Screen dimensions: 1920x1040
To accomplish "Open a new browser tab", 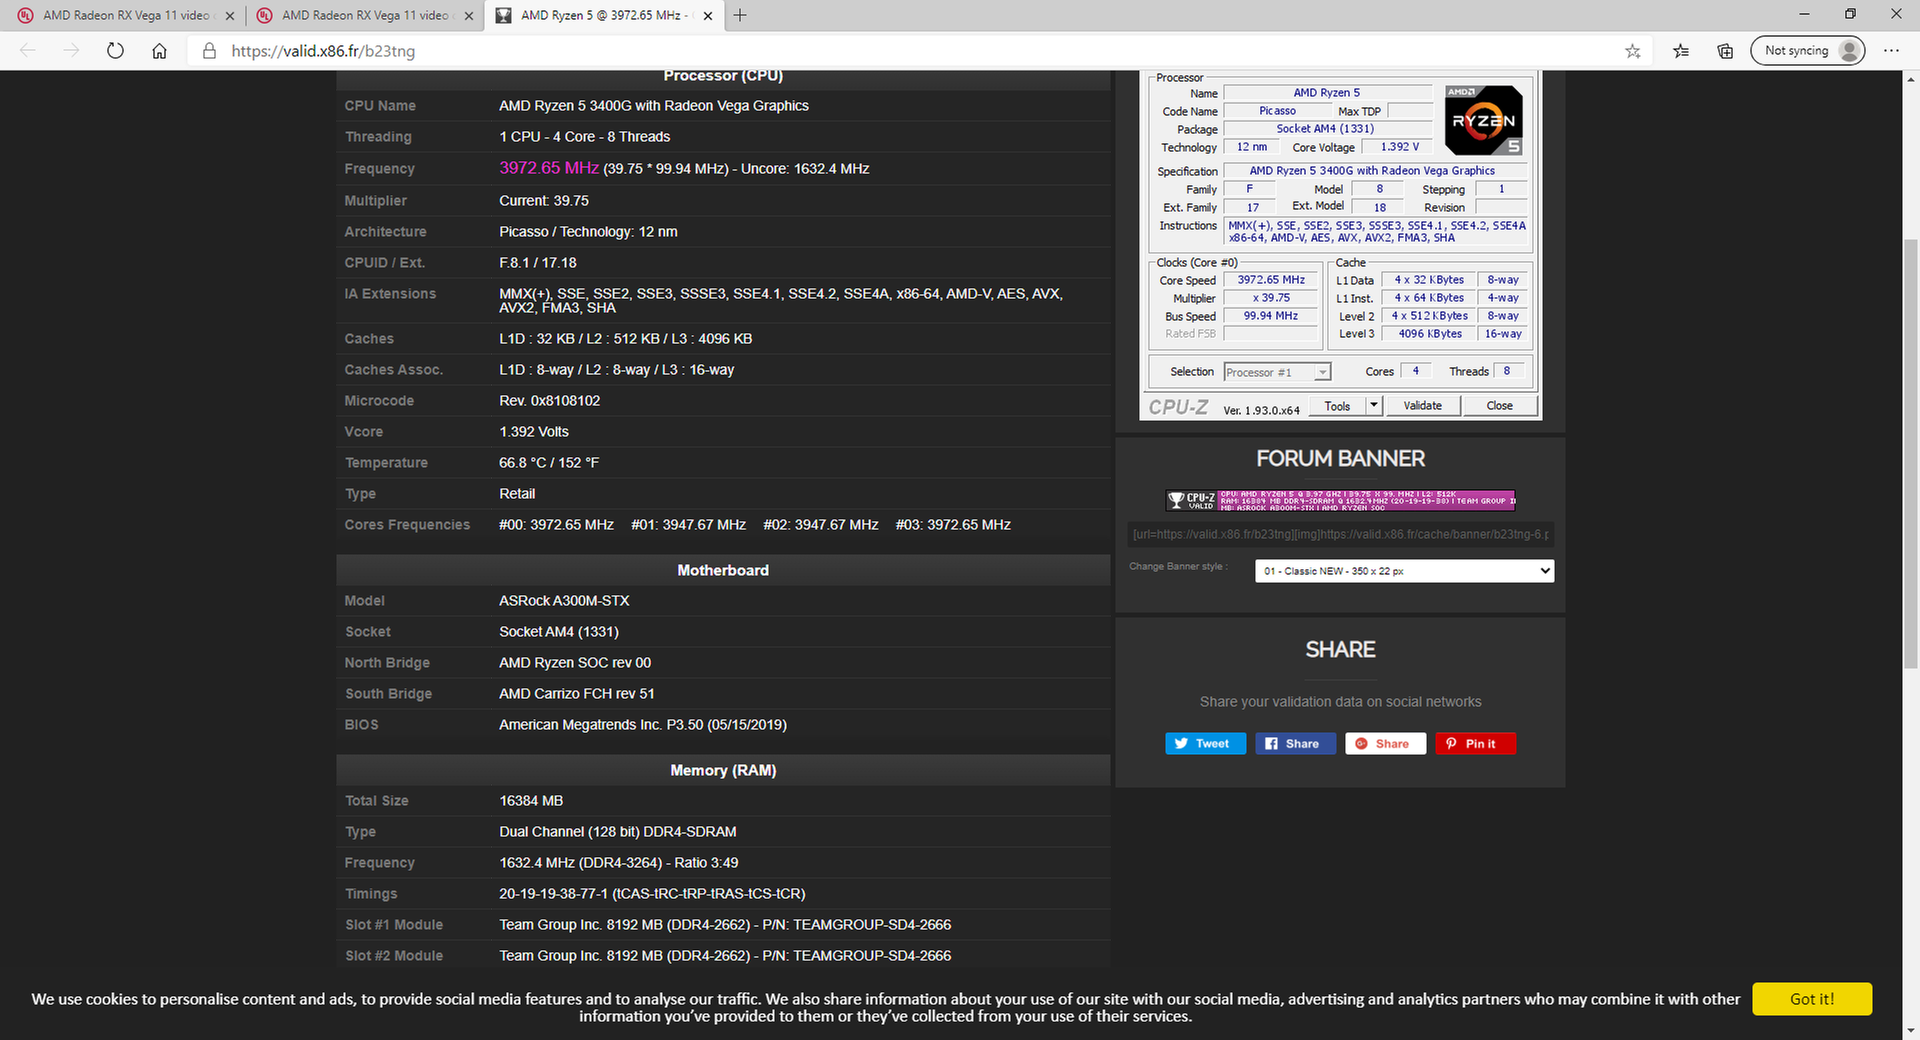I will pos(740,15).
